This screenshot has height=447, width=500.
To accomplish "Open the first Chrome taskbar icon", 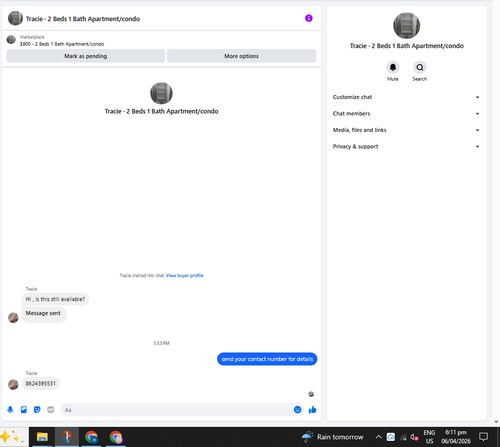I will coord(91,437).
